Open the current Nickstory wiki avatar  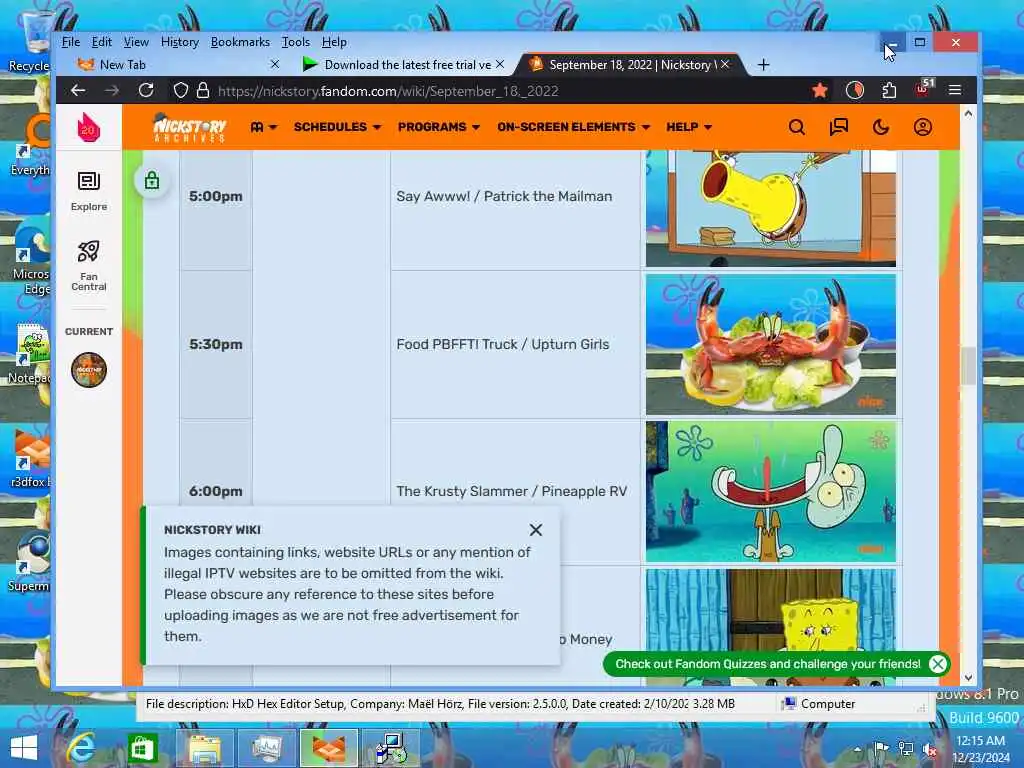(89, 370)
